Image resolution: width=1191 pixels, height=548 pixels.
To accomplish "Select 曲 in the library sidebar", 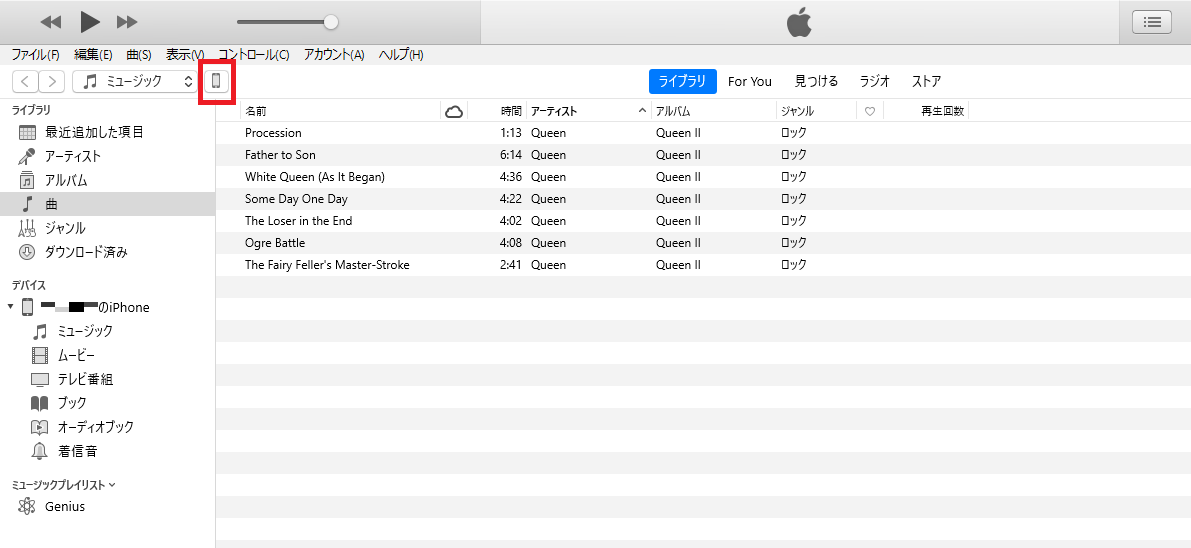I will [x=108, y=204].
